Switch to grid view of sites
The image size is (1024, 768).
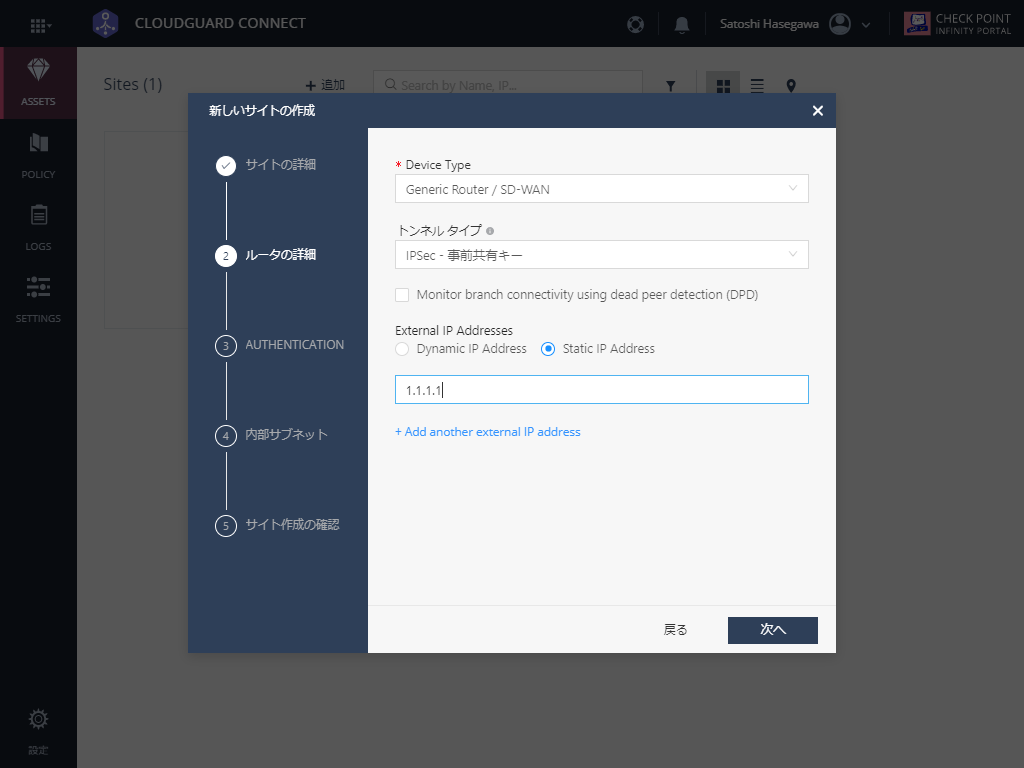723,85
